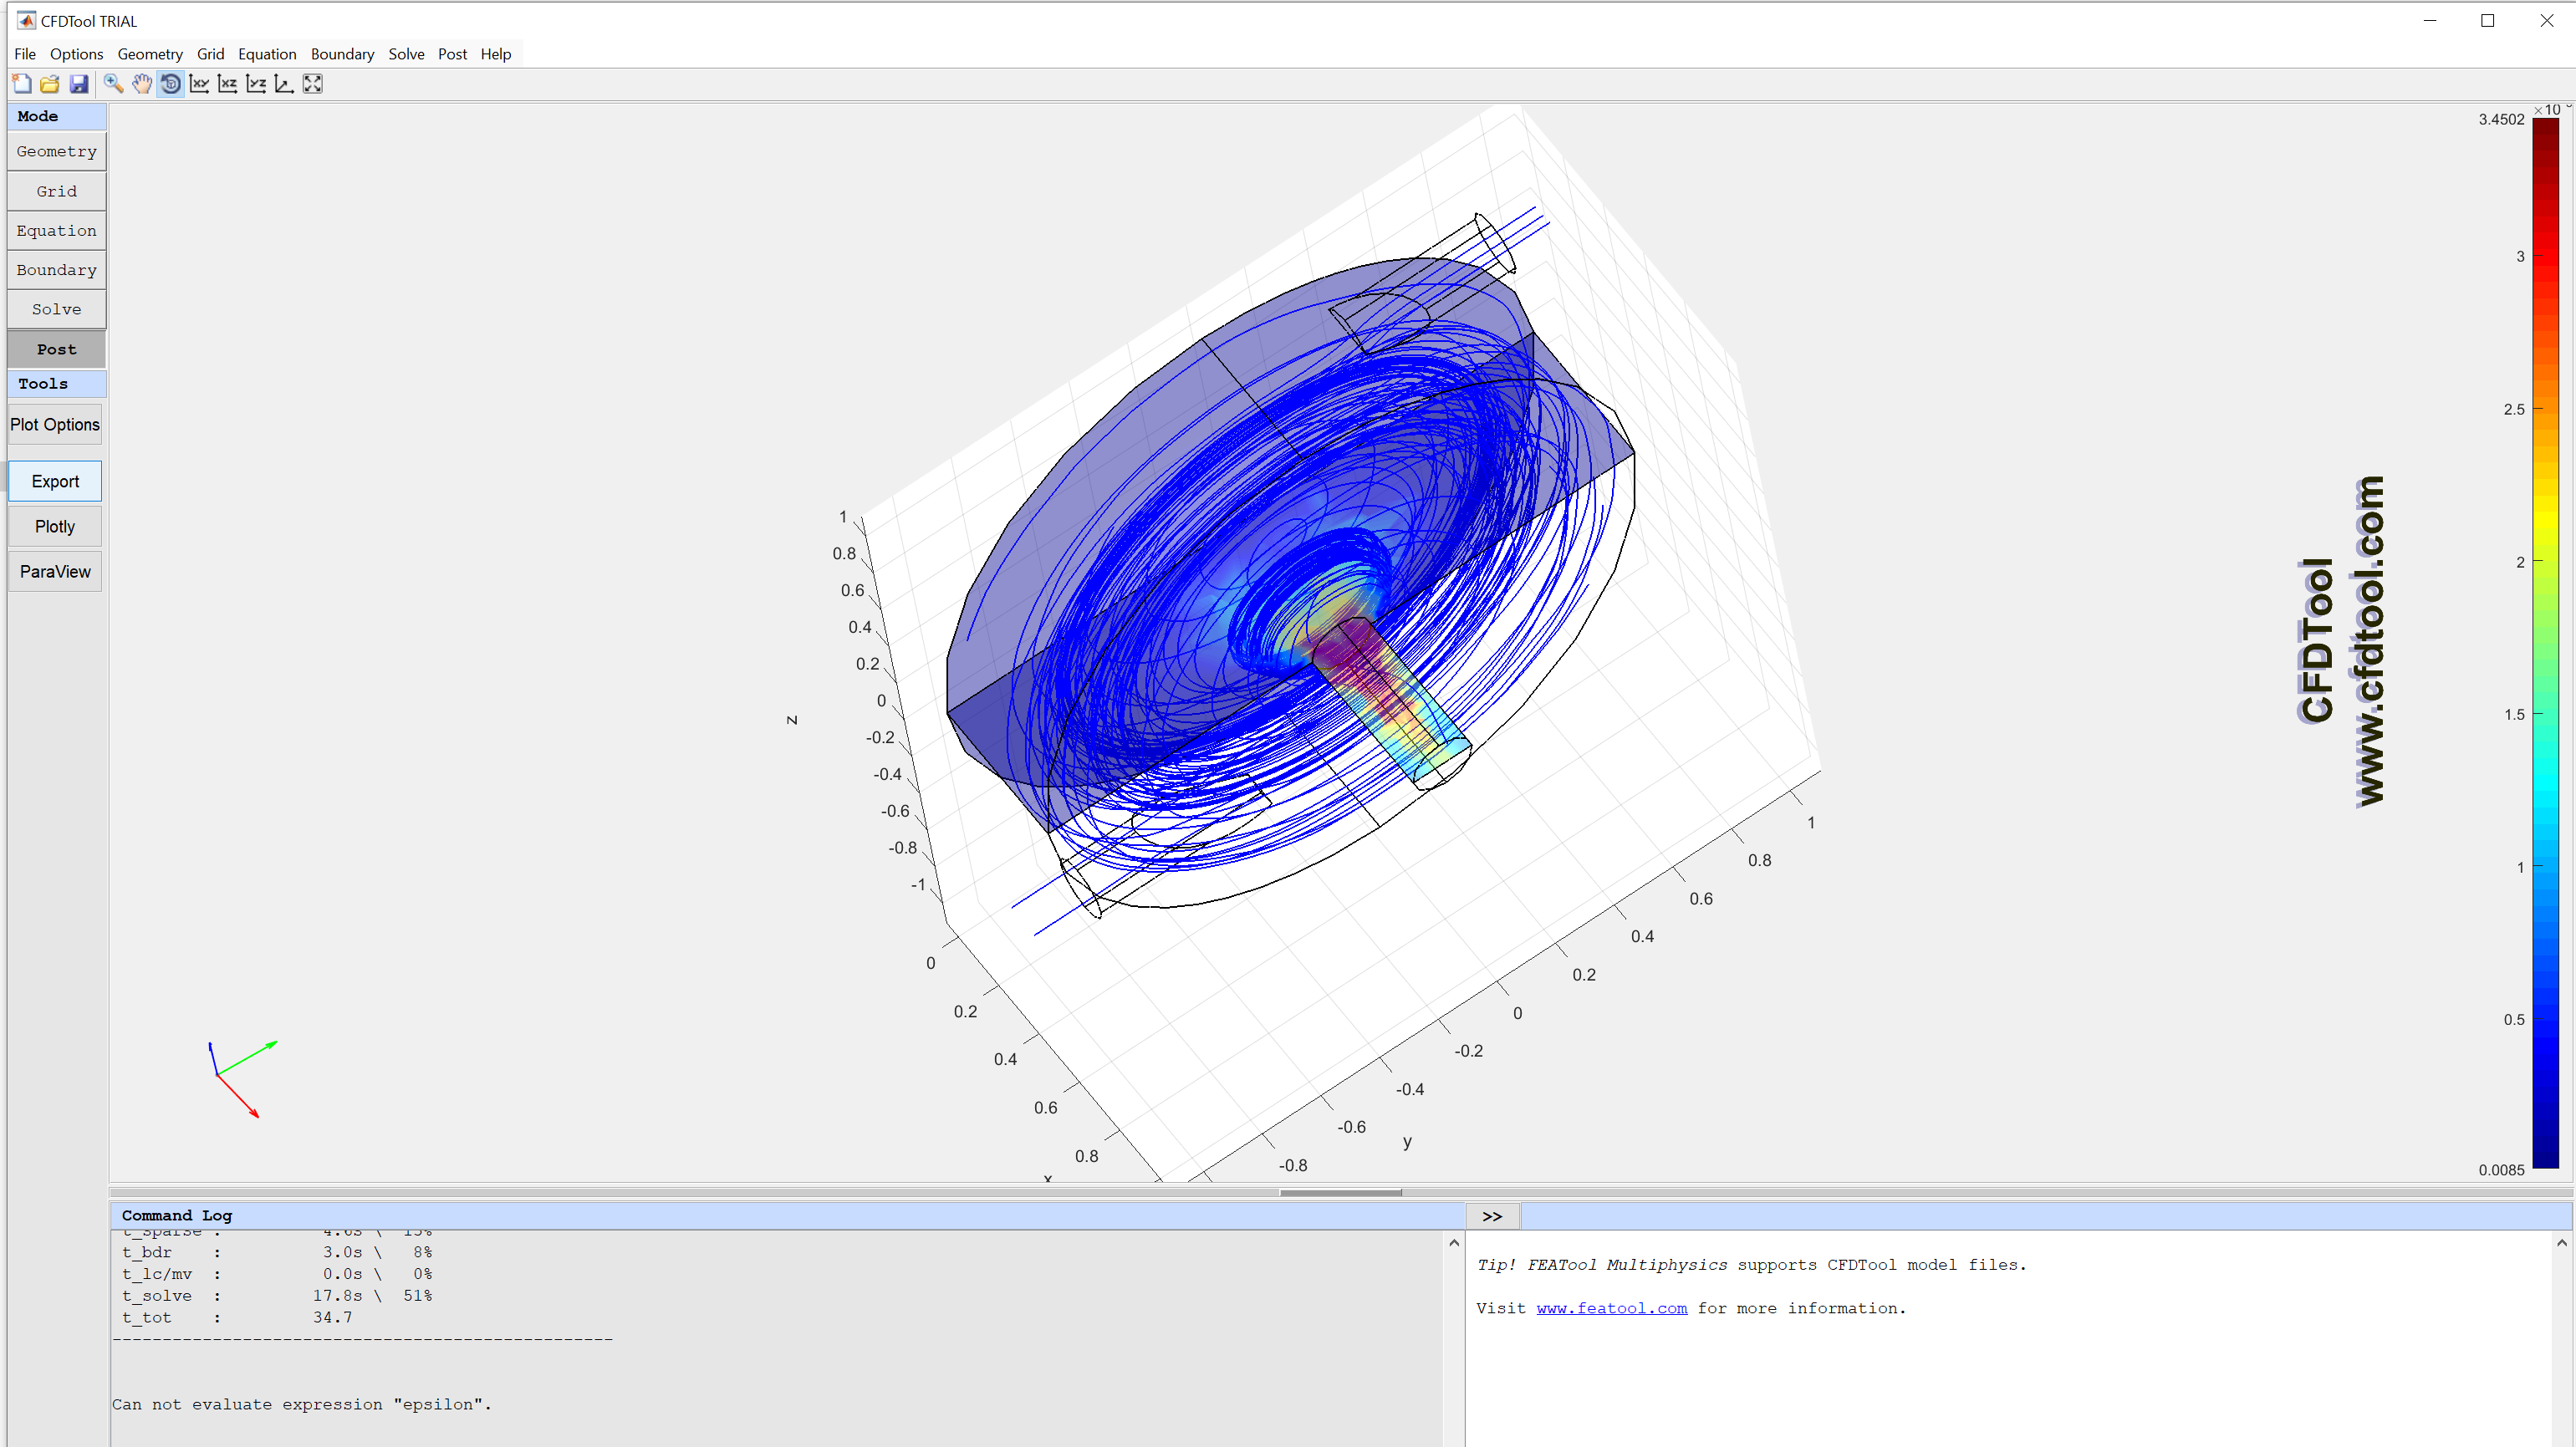Click colorbar minimum value 0.0085
The image size is (2576, 1447).
pyautogui.click(x=2501, y=1169)
